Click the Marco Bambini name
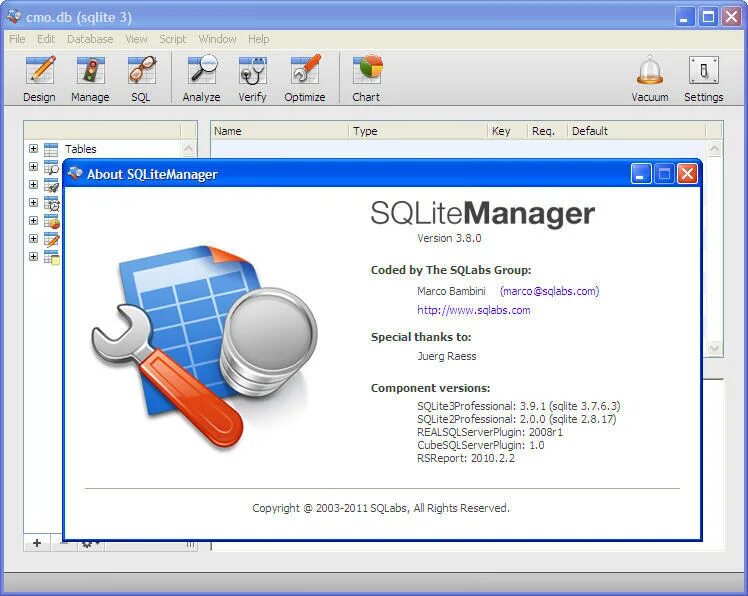The width and height of the screenshot is (748, 596). [x=451, y=291]
